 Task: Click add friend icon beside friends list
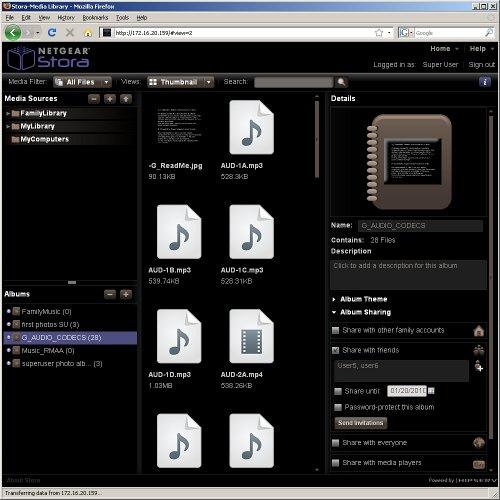click(479, 366)
